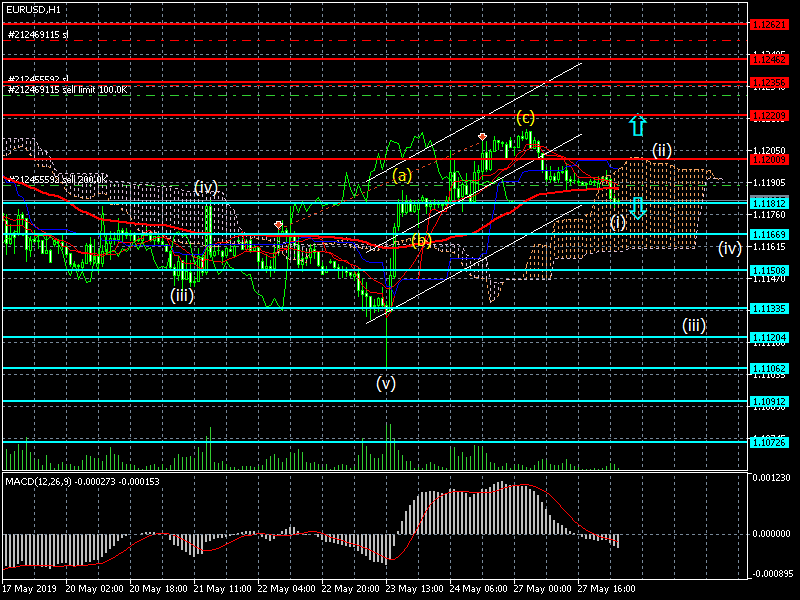Click the cyan 1.11812 price label
Screen dimensions: 800x600
(768, 204)
